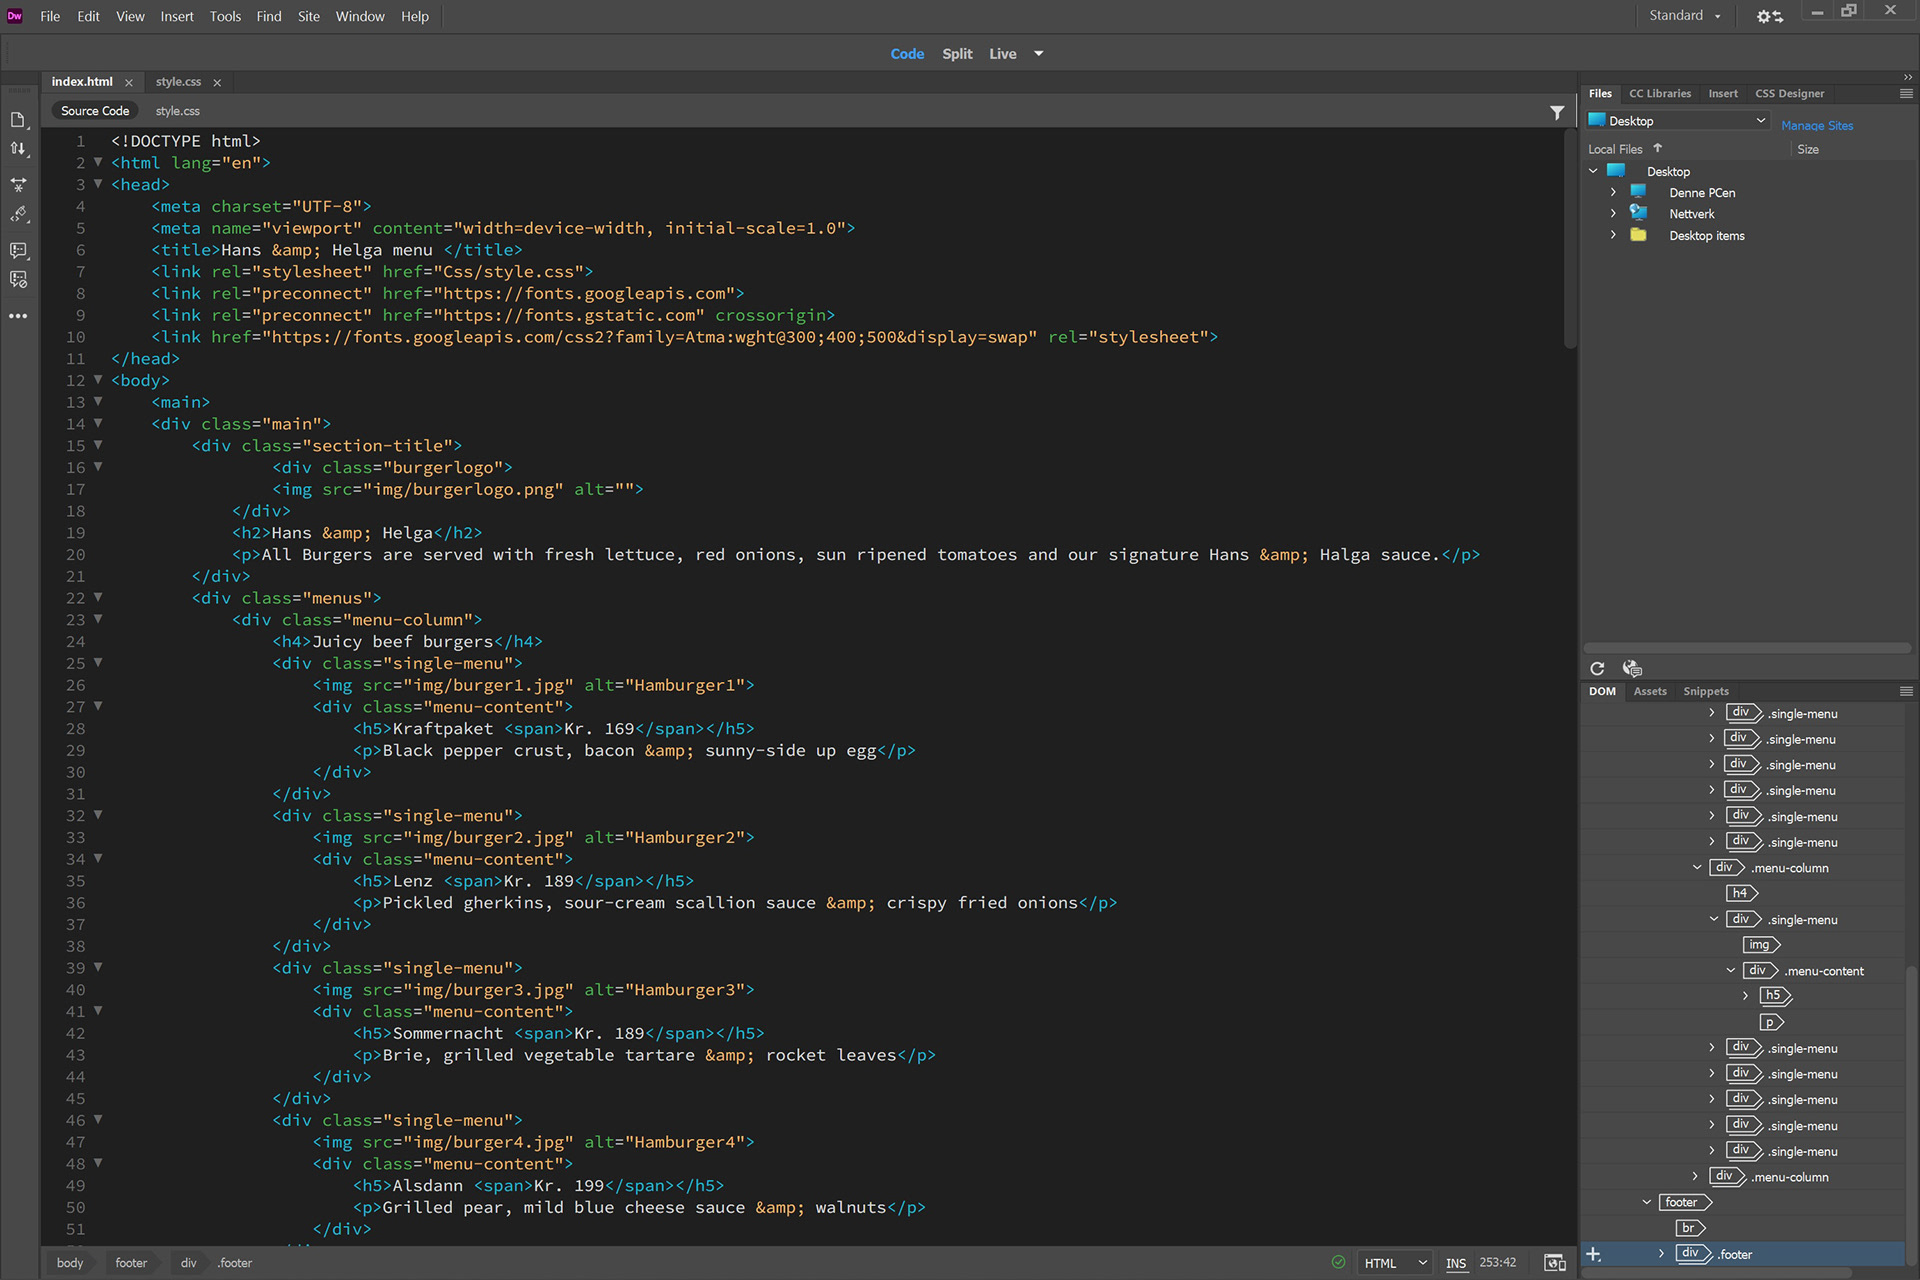Click the green no-errors check icon
Image resolution: width=1920 pixels, height=1280 pixels.
coord(1338,1262)
